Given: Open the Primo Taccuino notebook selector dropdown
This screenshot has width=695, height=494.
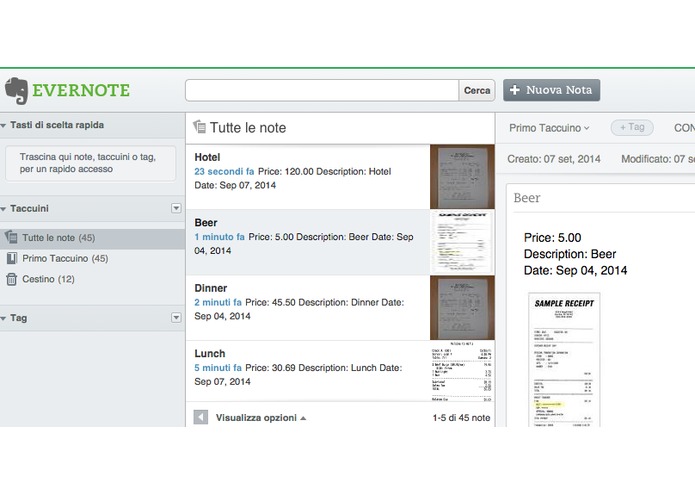Looking at the screenshot, I should [x=549, y=128].
